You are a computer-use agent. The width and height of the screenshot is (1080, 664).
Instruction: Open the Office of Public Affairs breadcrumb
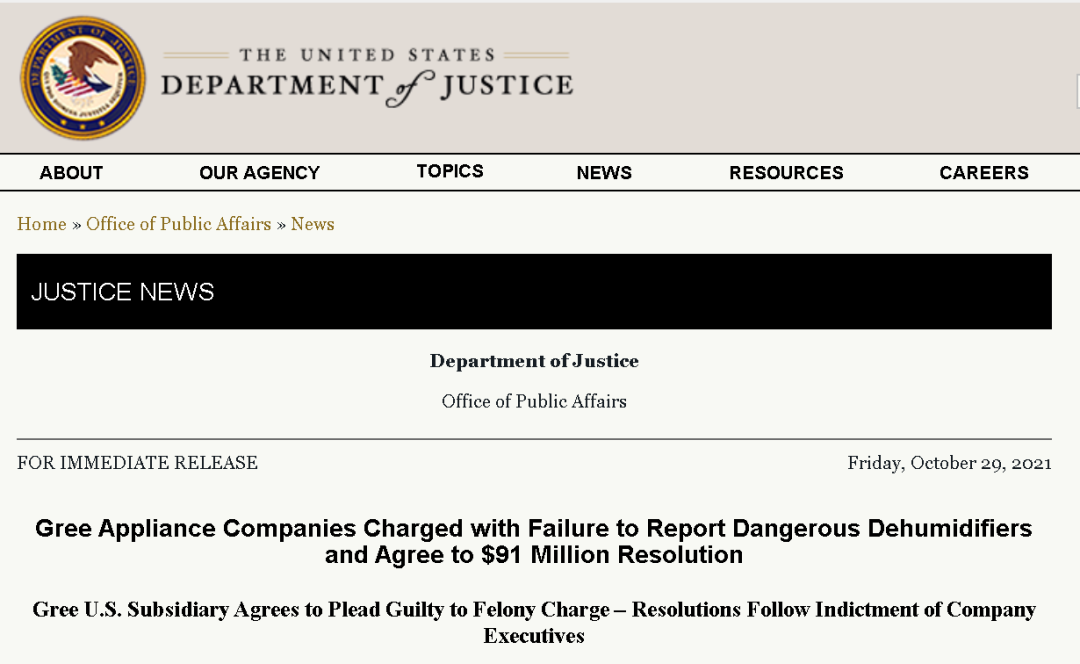[179, 224]
